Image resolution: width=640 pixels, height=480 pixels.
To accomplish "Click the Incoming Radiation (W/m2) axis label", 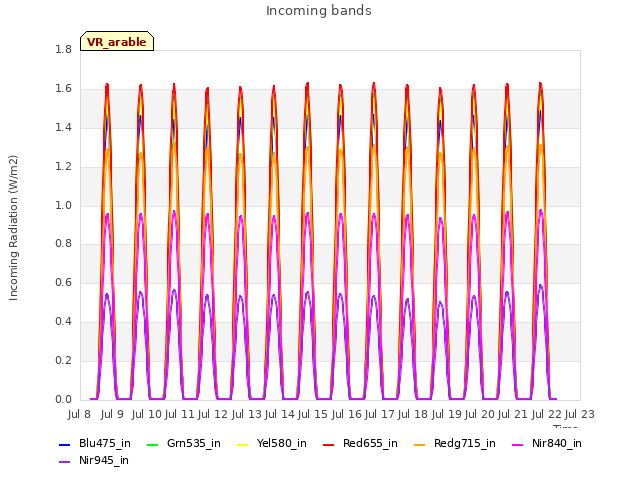I will pos(13,228).
